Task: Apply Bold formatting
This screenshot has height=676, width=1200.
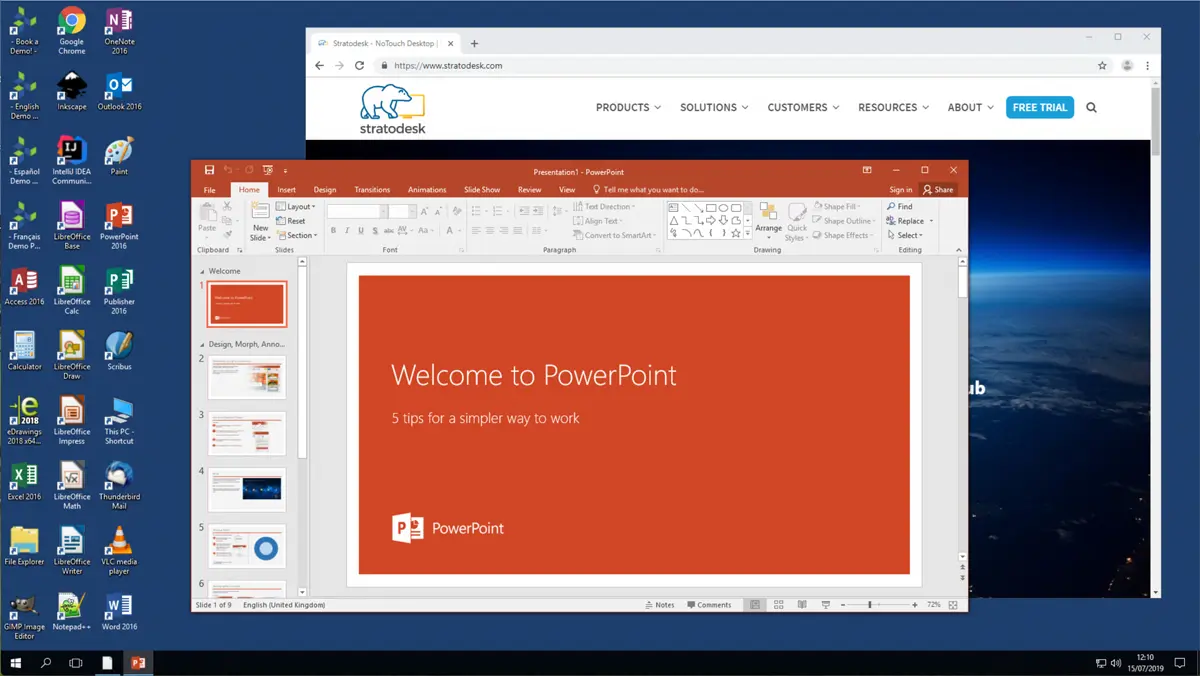Action: [x=333, y=231]
